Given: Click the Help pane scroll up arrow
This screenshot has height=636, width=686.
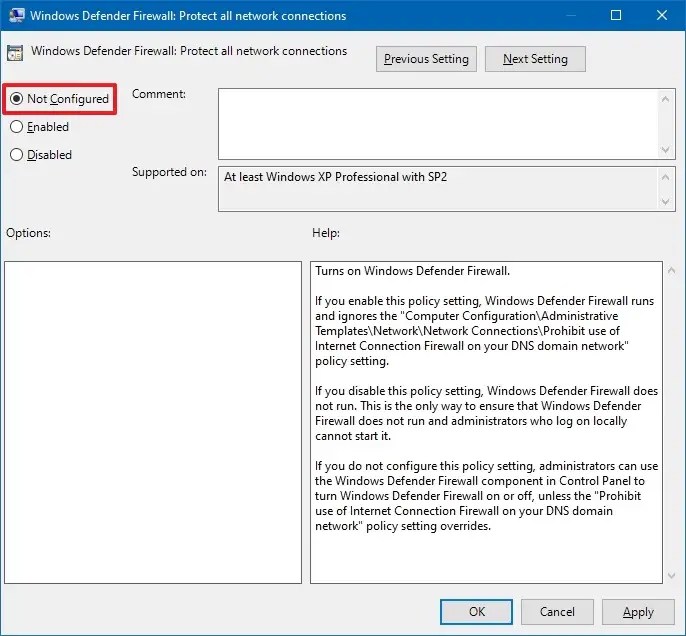Looking at the screenshot, I should [x=672, y=271].
